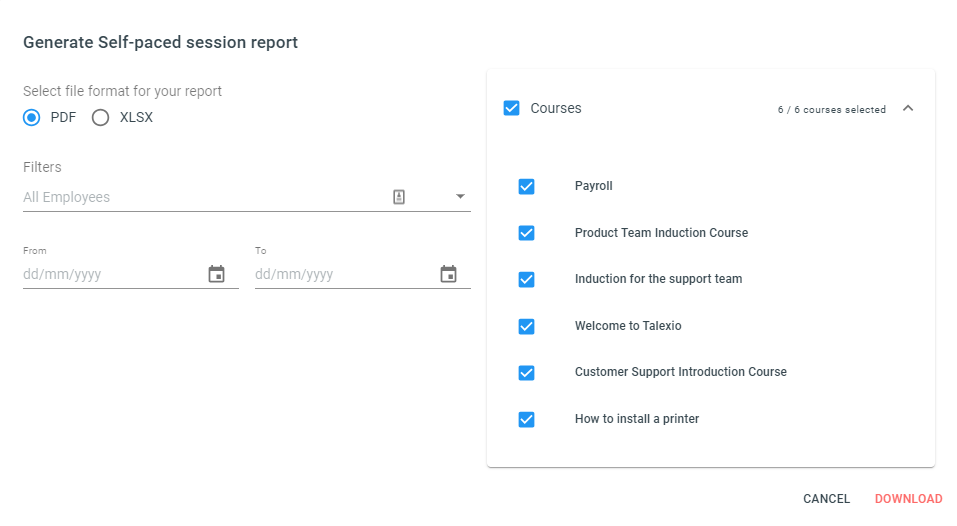Screen dimensions: 957x526
Task: Uncheck How to install a printer checkbox
Action: [x=526, y=419]
